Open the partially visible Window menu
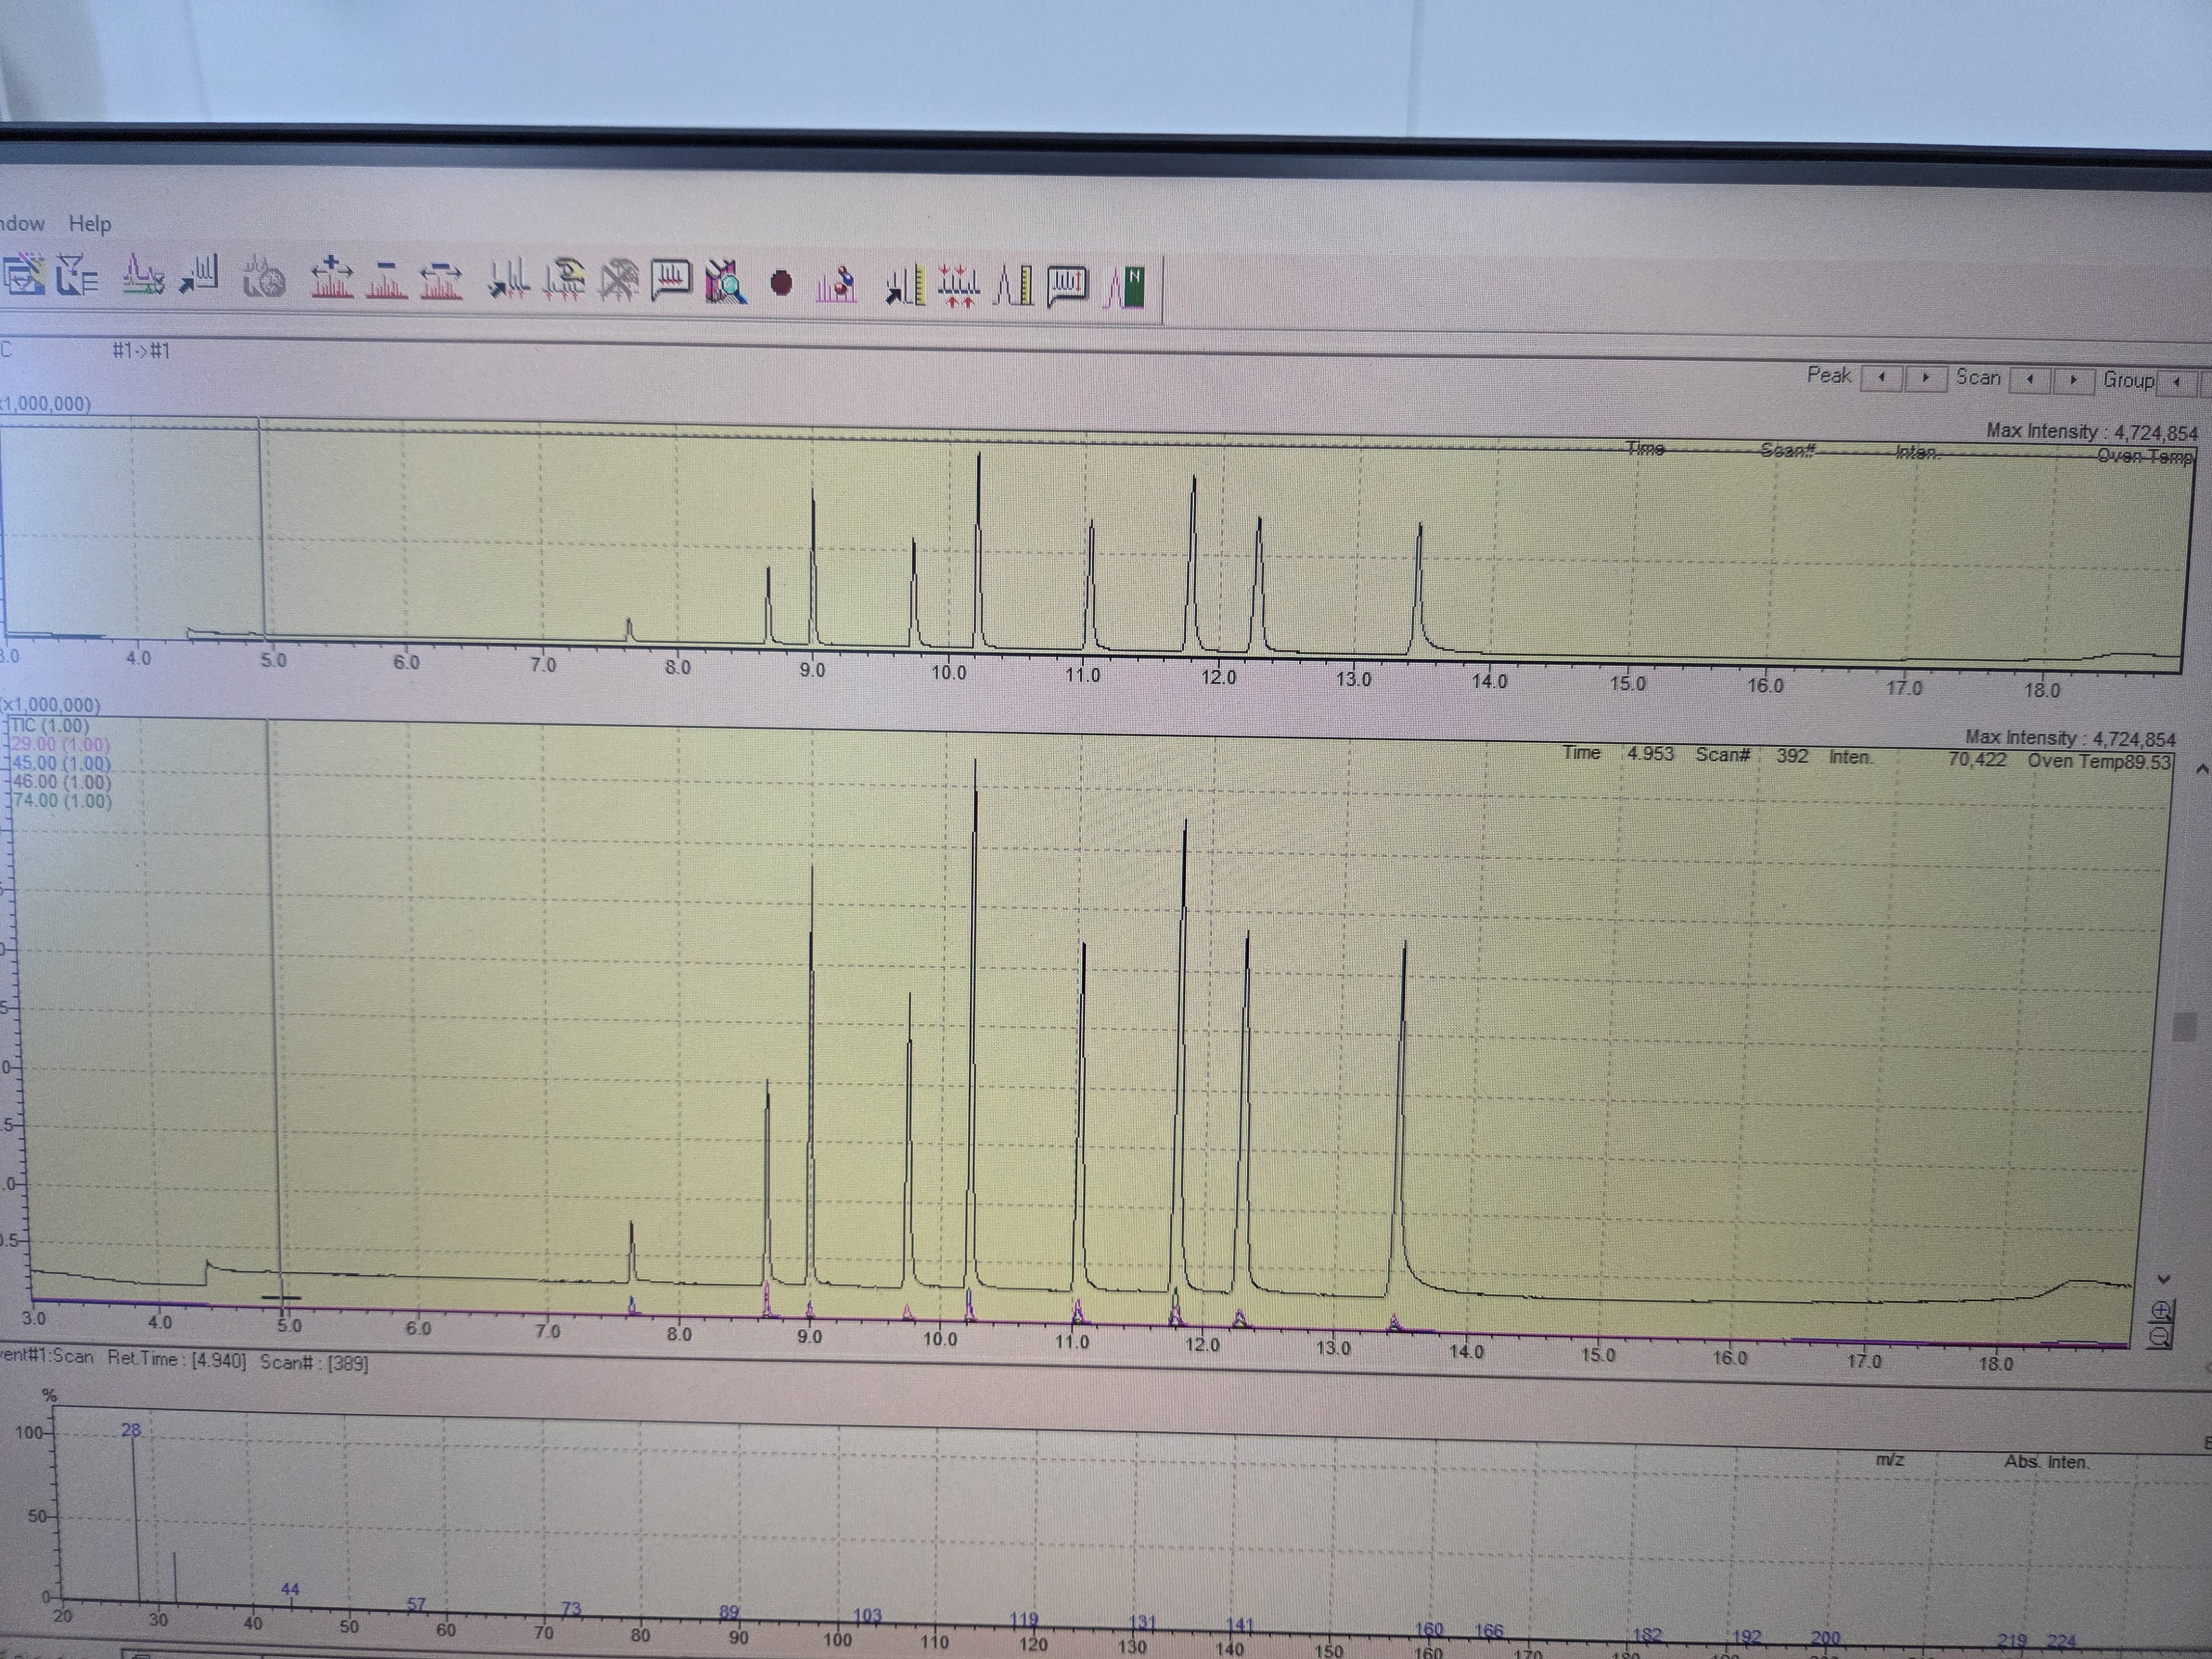2212x1659 pixels. (22, 223)
